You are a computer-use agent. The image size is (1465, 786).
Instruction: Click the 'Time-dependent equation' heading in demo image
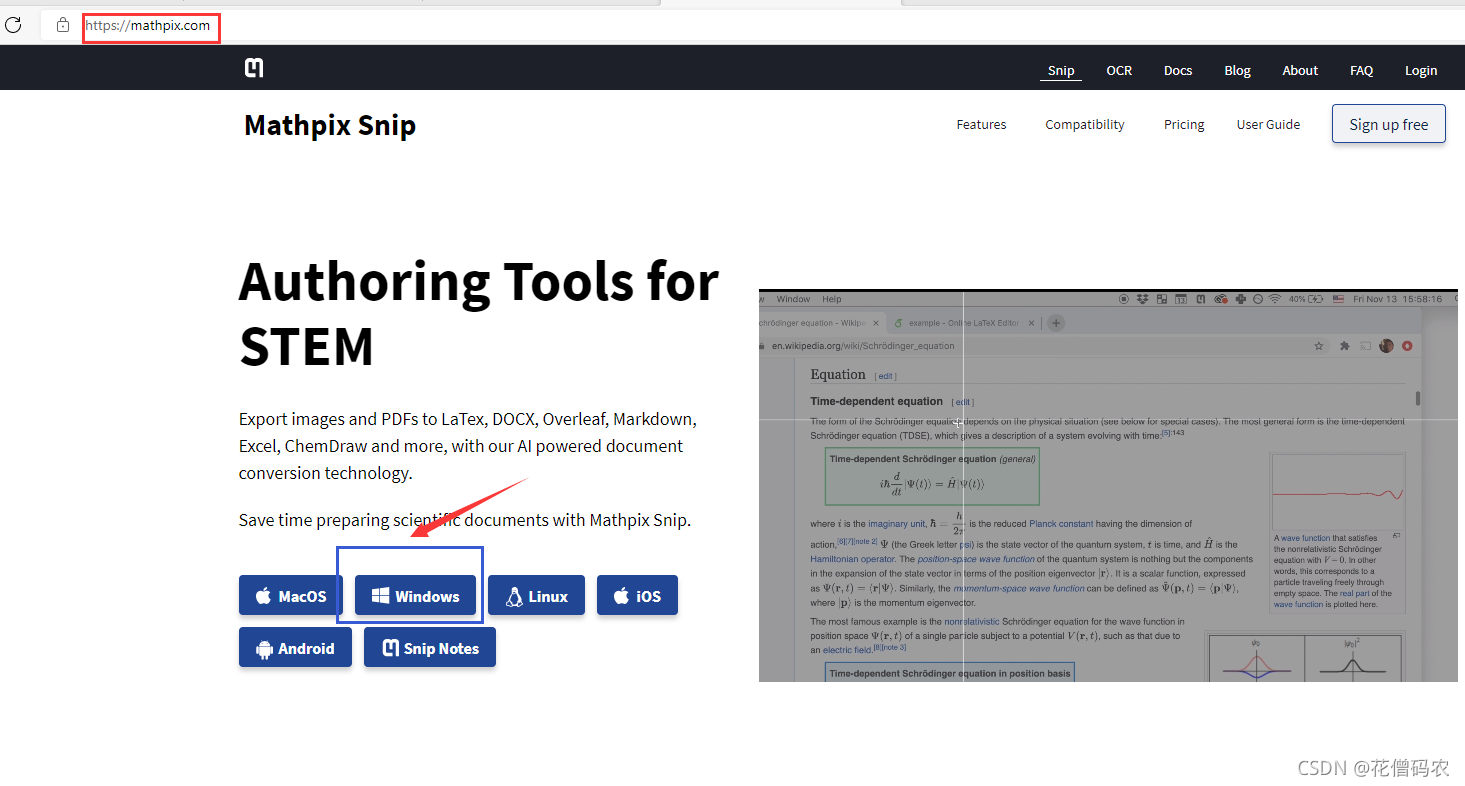(876, 401)
